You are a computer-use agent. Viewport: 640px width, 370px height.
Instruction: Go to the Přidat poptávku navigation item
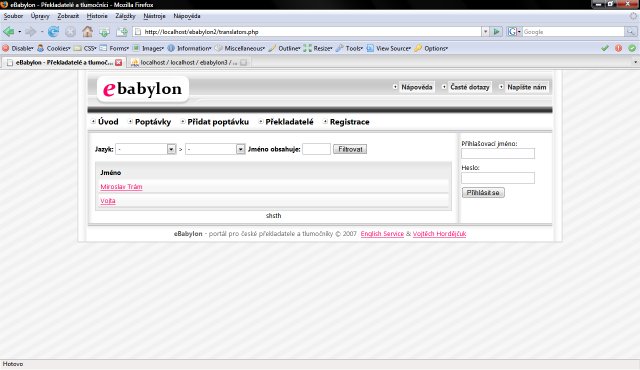click(x=218, y=122)
